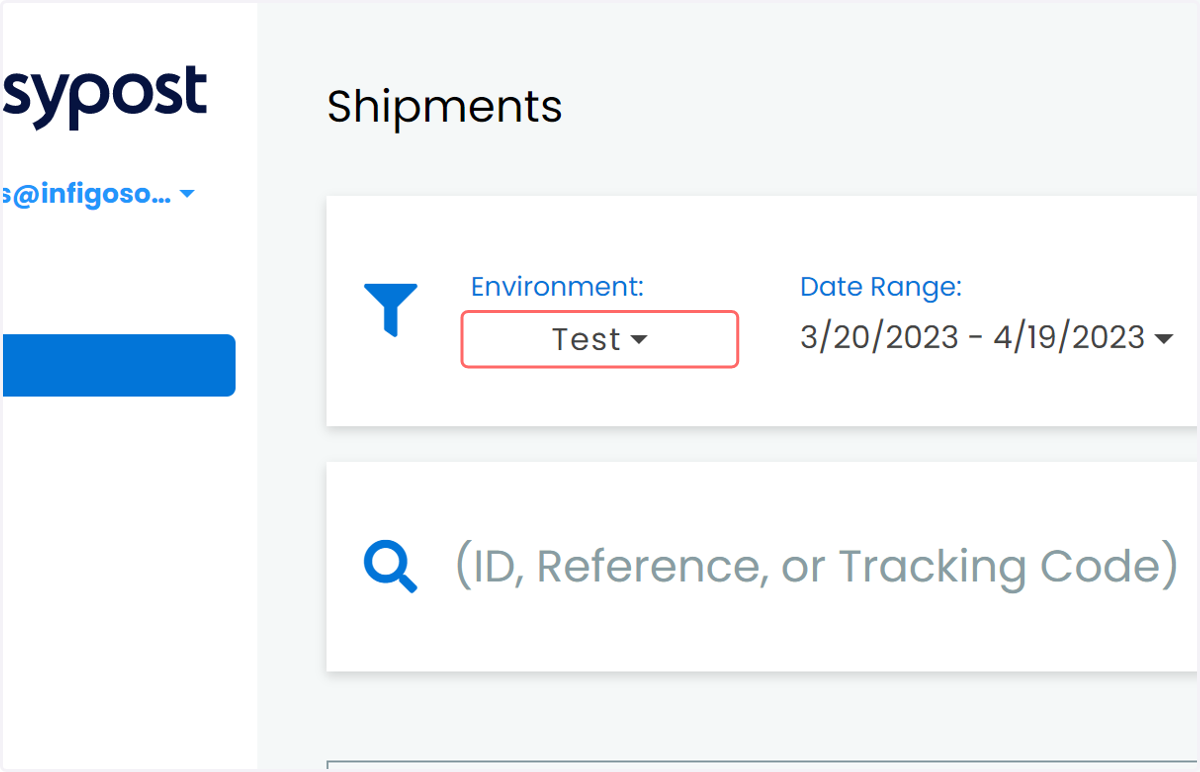The width and height of the screenshot is (1200, 772).
Task: Select the word Test in environment selector
Action: (587, 339)
